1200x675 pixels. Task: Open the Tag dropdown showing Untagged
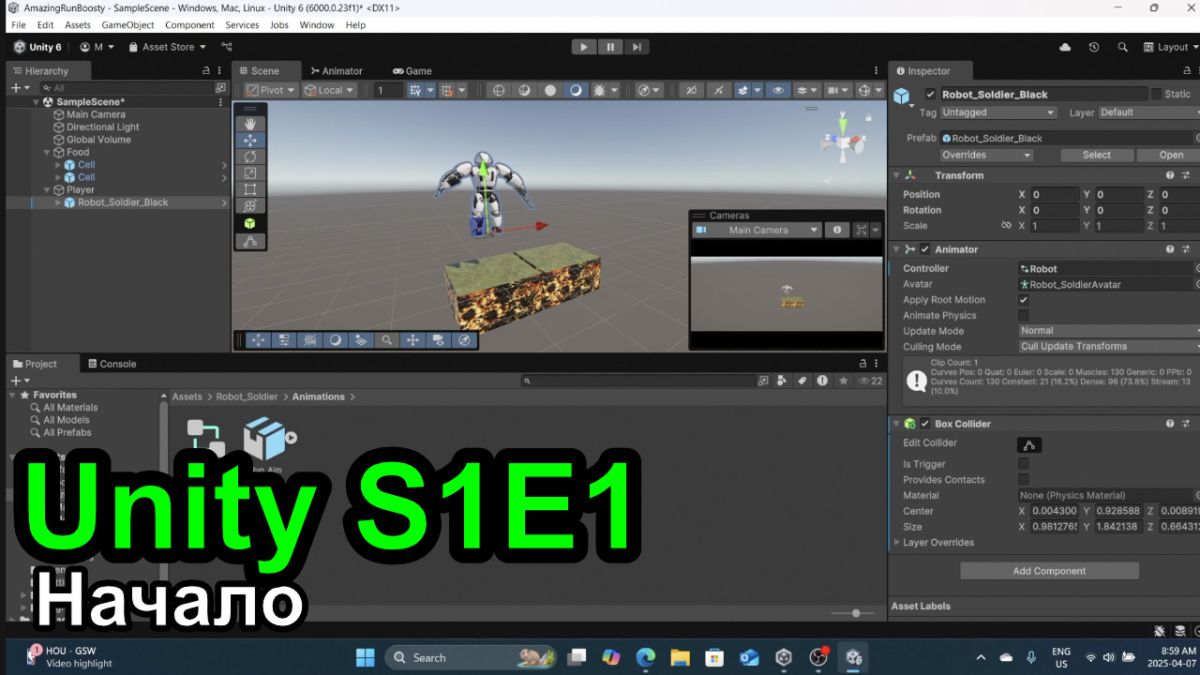(998, 112)
